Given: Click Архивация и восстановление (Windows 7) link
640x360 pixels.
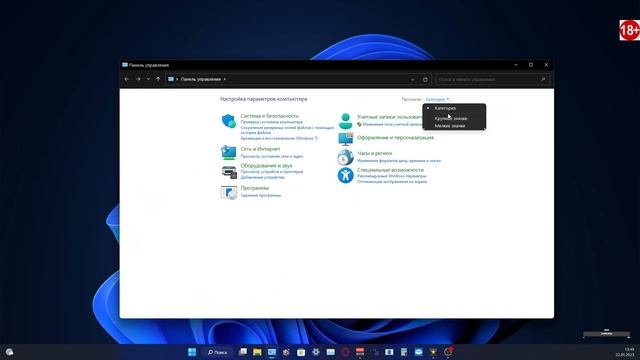Looking at the screenshot, I should (279, 138).
